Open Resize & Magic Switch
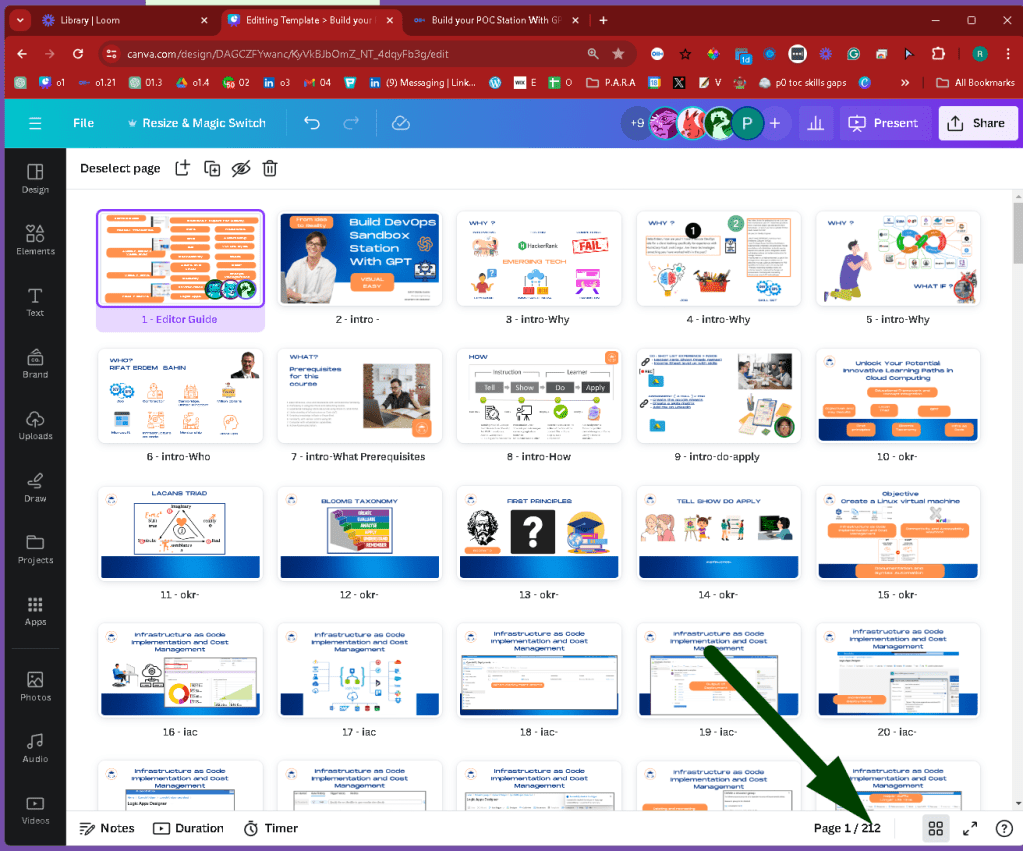Screen dimensions: 1023x851 coord(196,123)
